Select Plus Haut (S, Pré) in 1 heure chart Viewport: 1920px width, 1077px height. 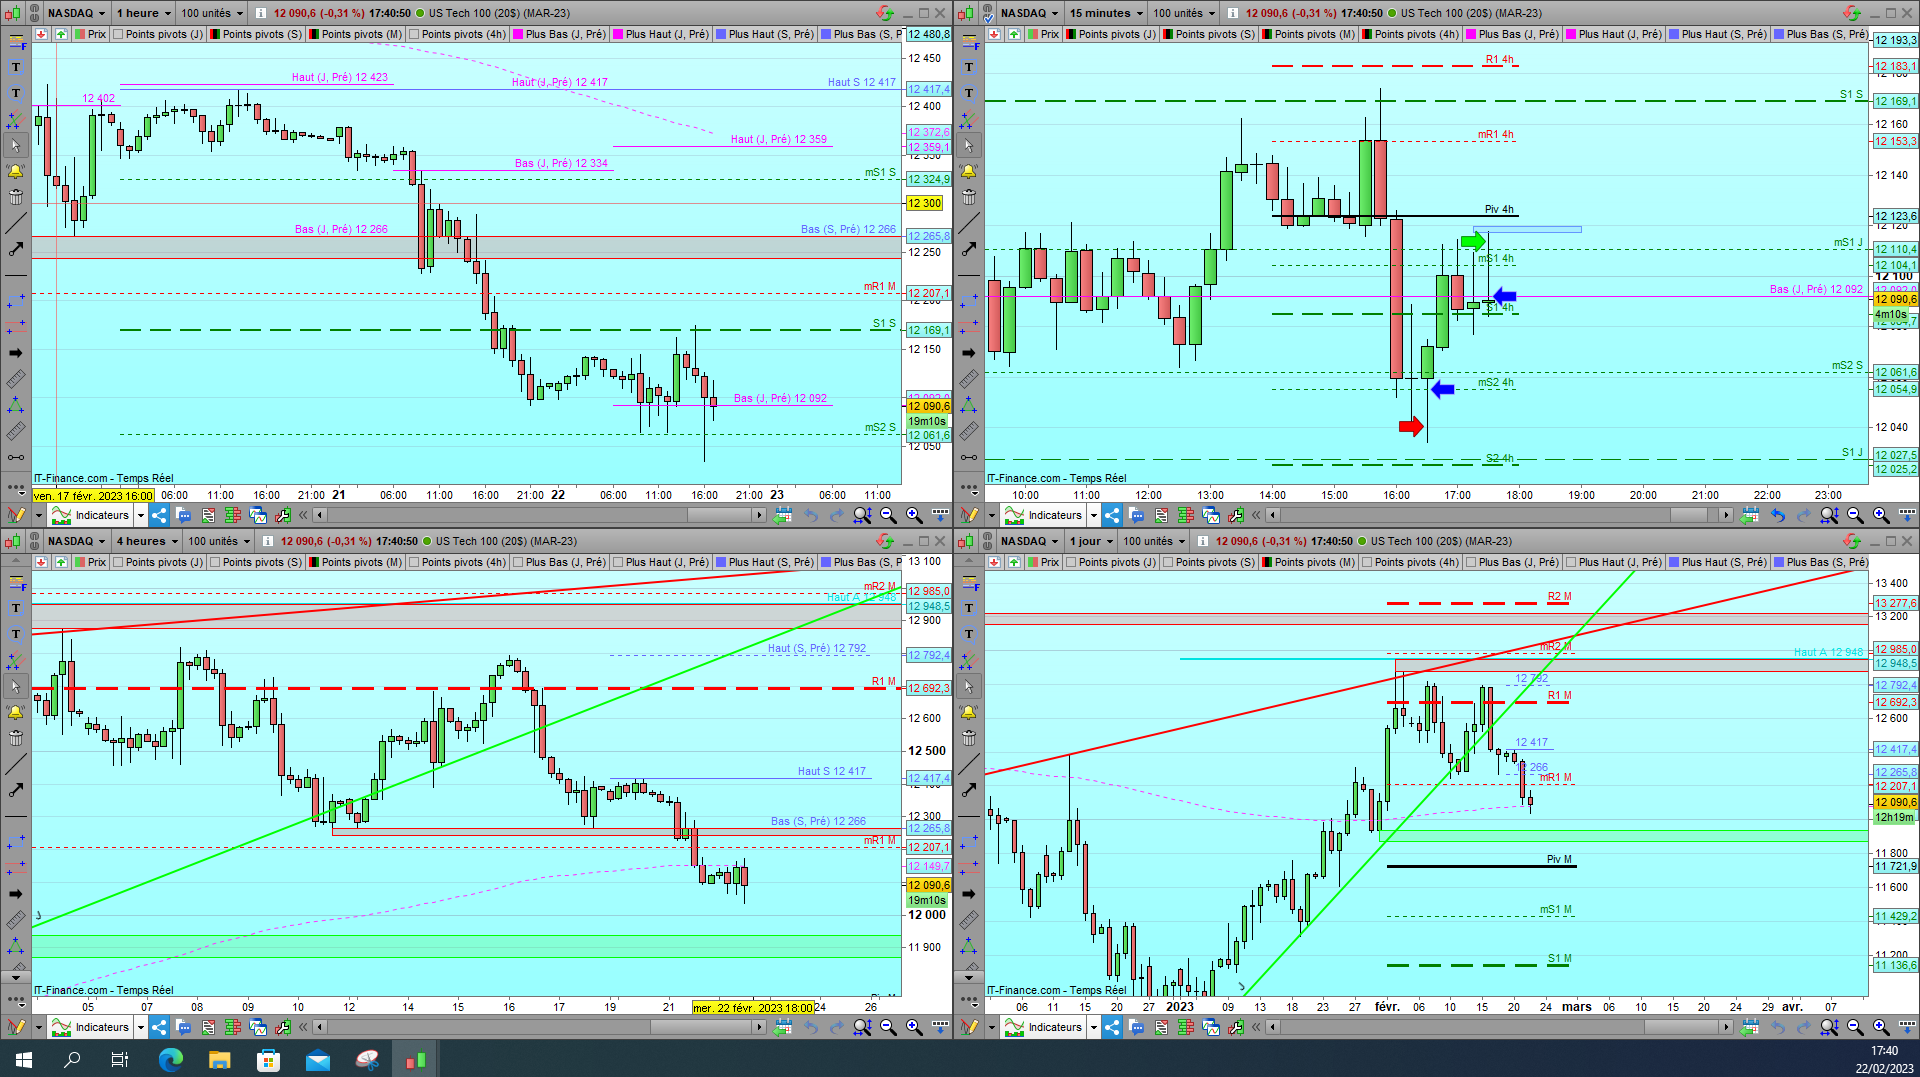(764, 34)
